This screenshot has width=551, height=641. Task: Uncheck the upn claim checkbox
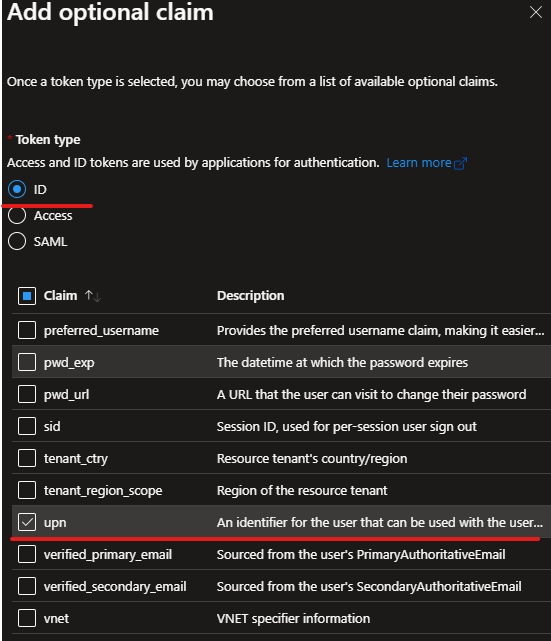27,522
